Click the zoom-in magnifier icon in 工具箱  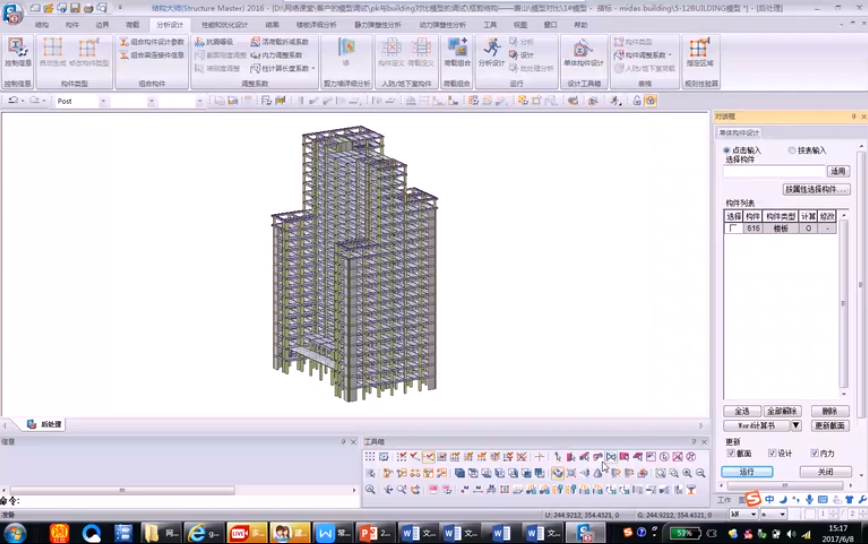tap(687, 473)
